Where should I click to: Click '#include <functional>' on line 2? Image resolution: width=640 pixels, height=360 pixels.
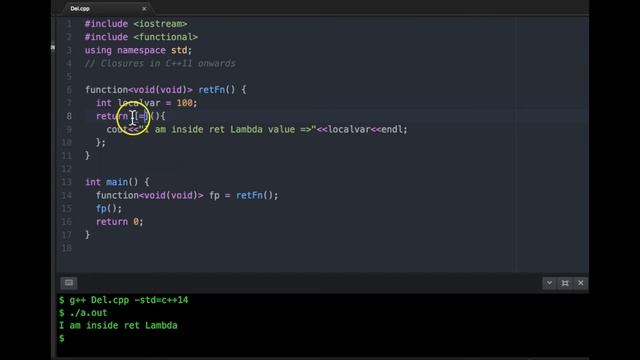[x=141, y=37]
